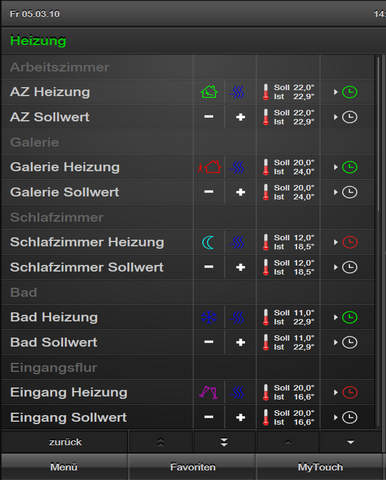Click the heating waves icon in Bad Heizung row

coord(237,317)
